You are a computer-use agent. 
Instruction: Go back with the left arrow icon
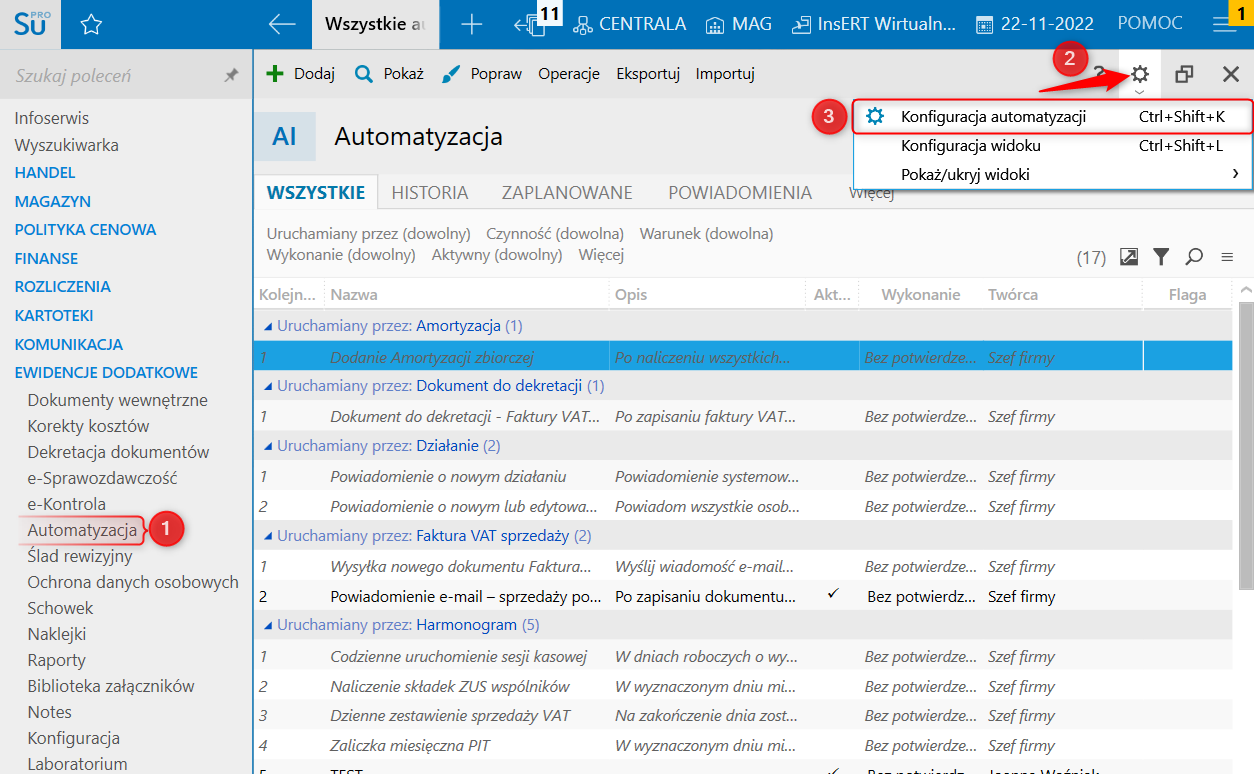282,24
